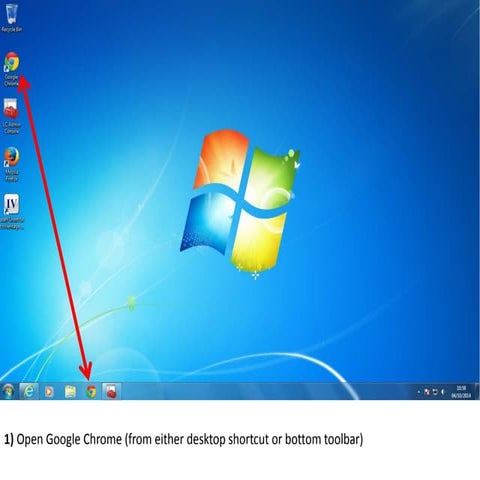Click the Show Desktop strip beside the clock
The height and width of the screenshot is (480, 480).
[x=477, y=392]
